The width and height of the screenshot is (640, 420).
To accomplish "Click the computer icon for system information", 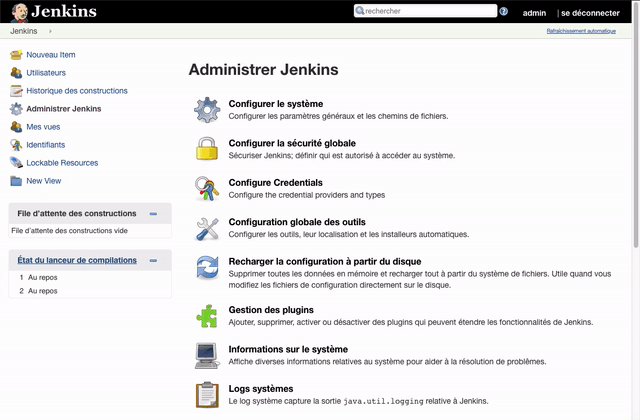I will pos(207,356).
